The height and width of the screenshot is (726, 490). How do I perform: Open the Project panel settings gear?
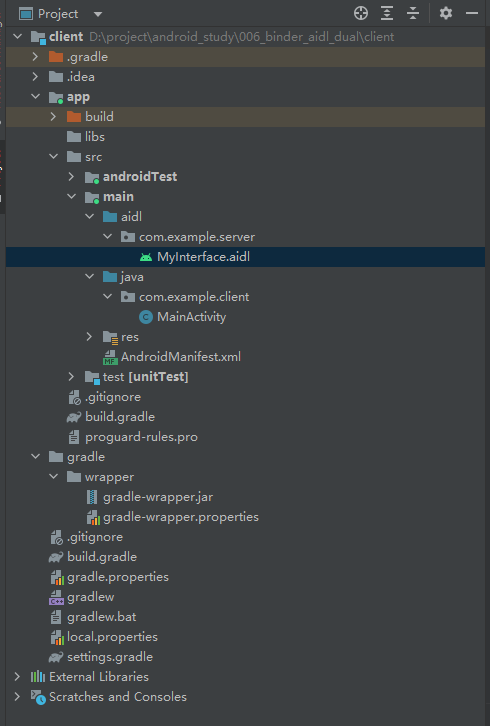click(x=446, y=13)
